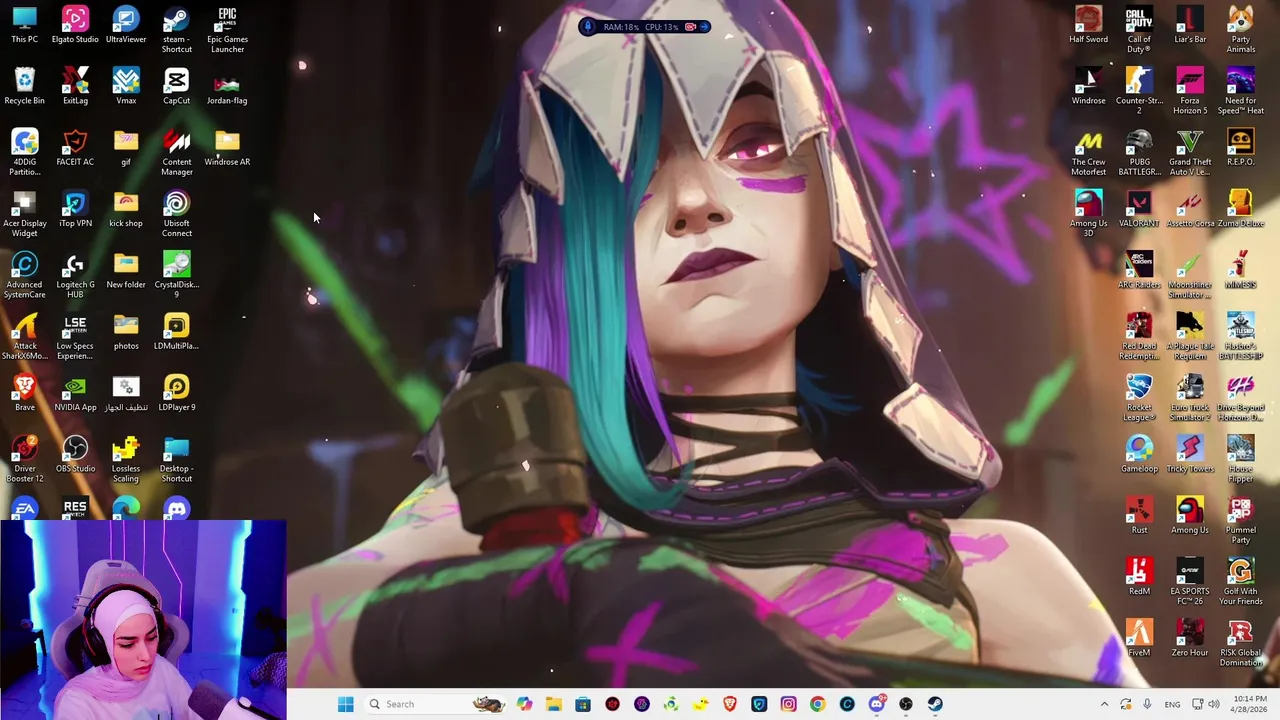Open RISK Global Domination
The height and width of the screenshot is (720, 1280).
click(x=1240, y=643)
